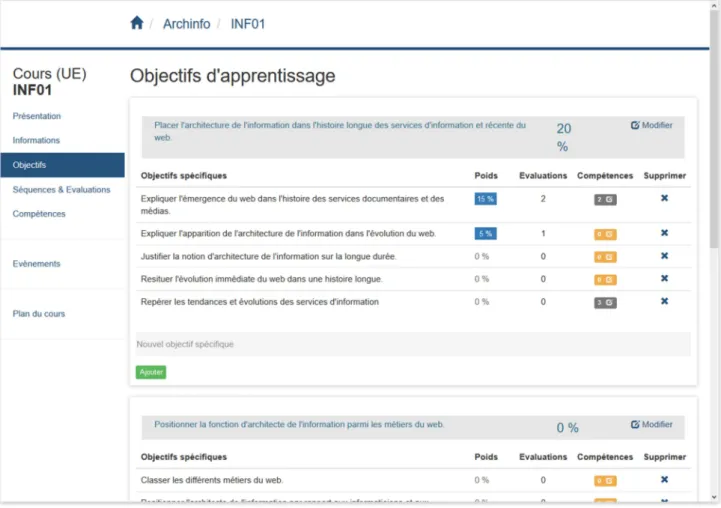This screenshot has width=721, height=508.
Task: Click the 0 % weight of 'Classer les différents métiers'
Action: coord(481,480)
